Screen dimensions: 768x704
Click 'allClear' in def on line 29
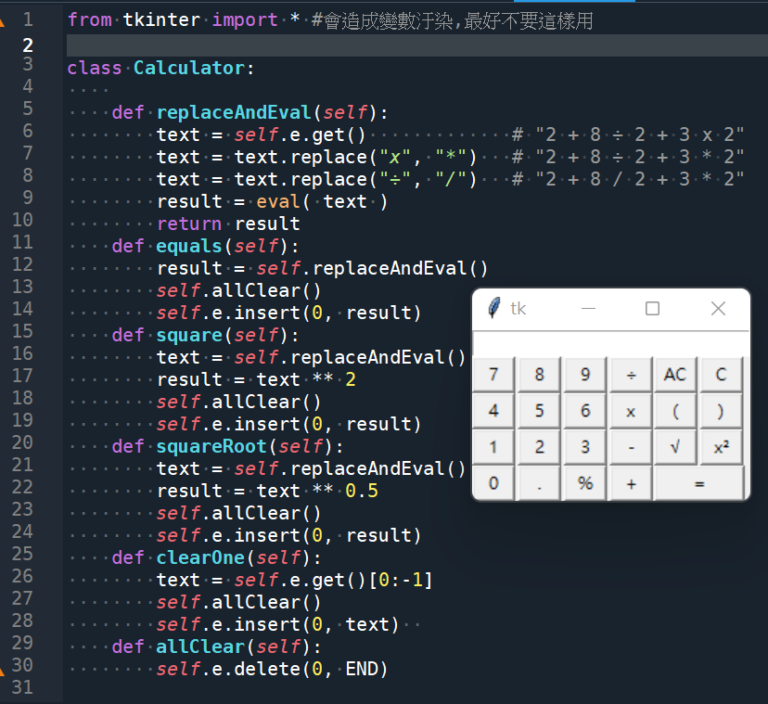200,647
